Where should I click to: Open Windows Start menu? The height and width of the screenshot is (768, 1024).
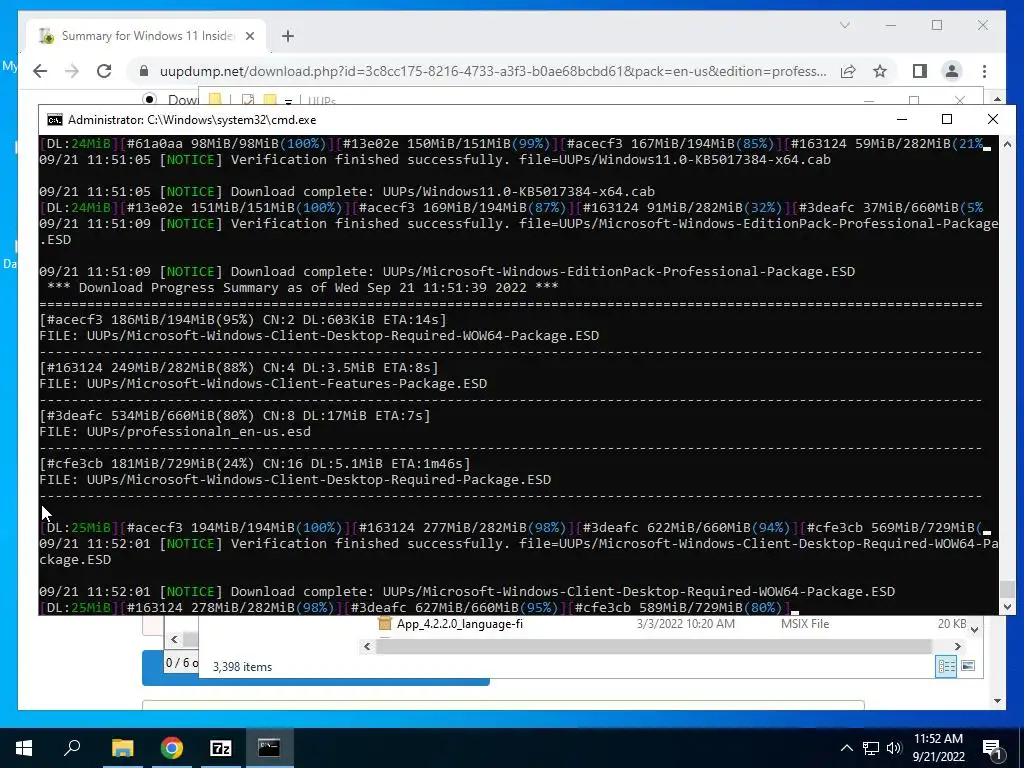click(x=24, y=748)
